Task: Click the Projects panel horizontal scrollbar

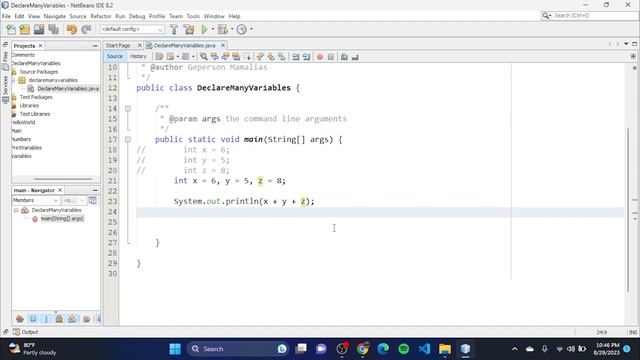Action: pyautogui.click(x=63, y=179)
